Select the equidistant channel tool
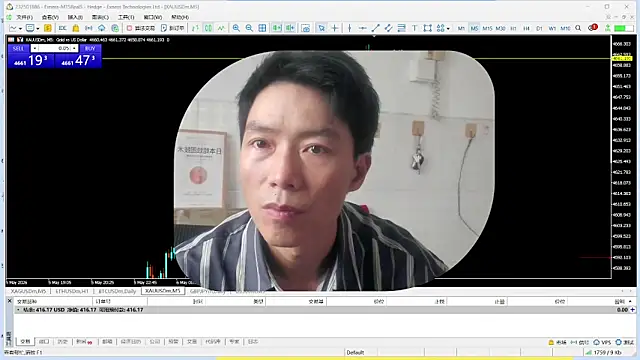 (x=389, y=28)
